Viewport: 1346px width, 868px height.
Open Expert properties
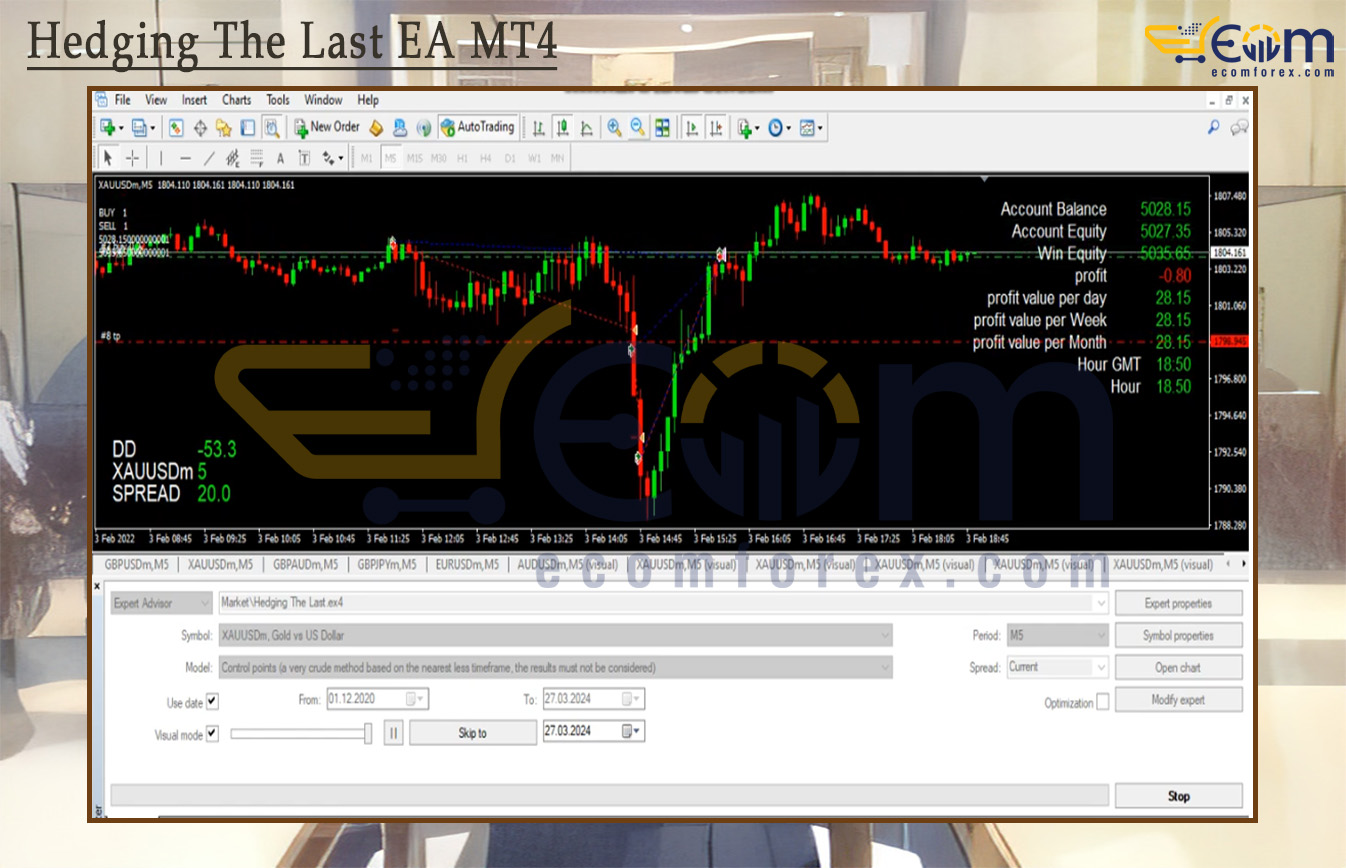(x=1178, y=602)
